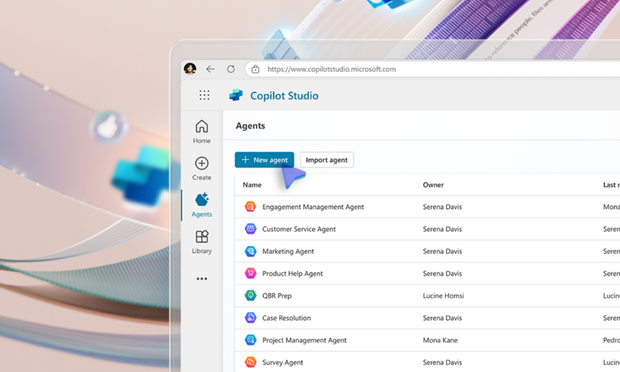Open the Case Resolution agent
The height and width of the screenshot is (372, 620).
(x=286, y=318)
